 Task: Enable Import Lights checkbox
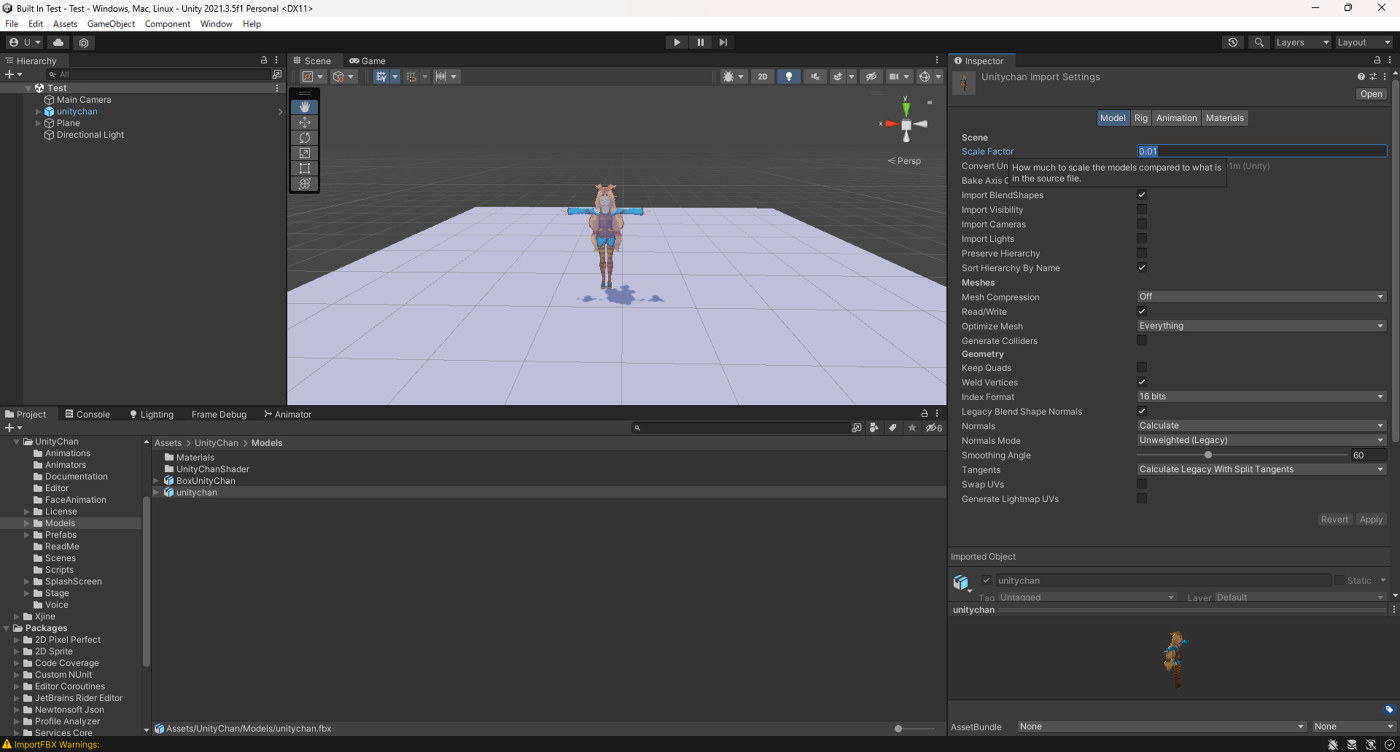(x=1142, y=239)
